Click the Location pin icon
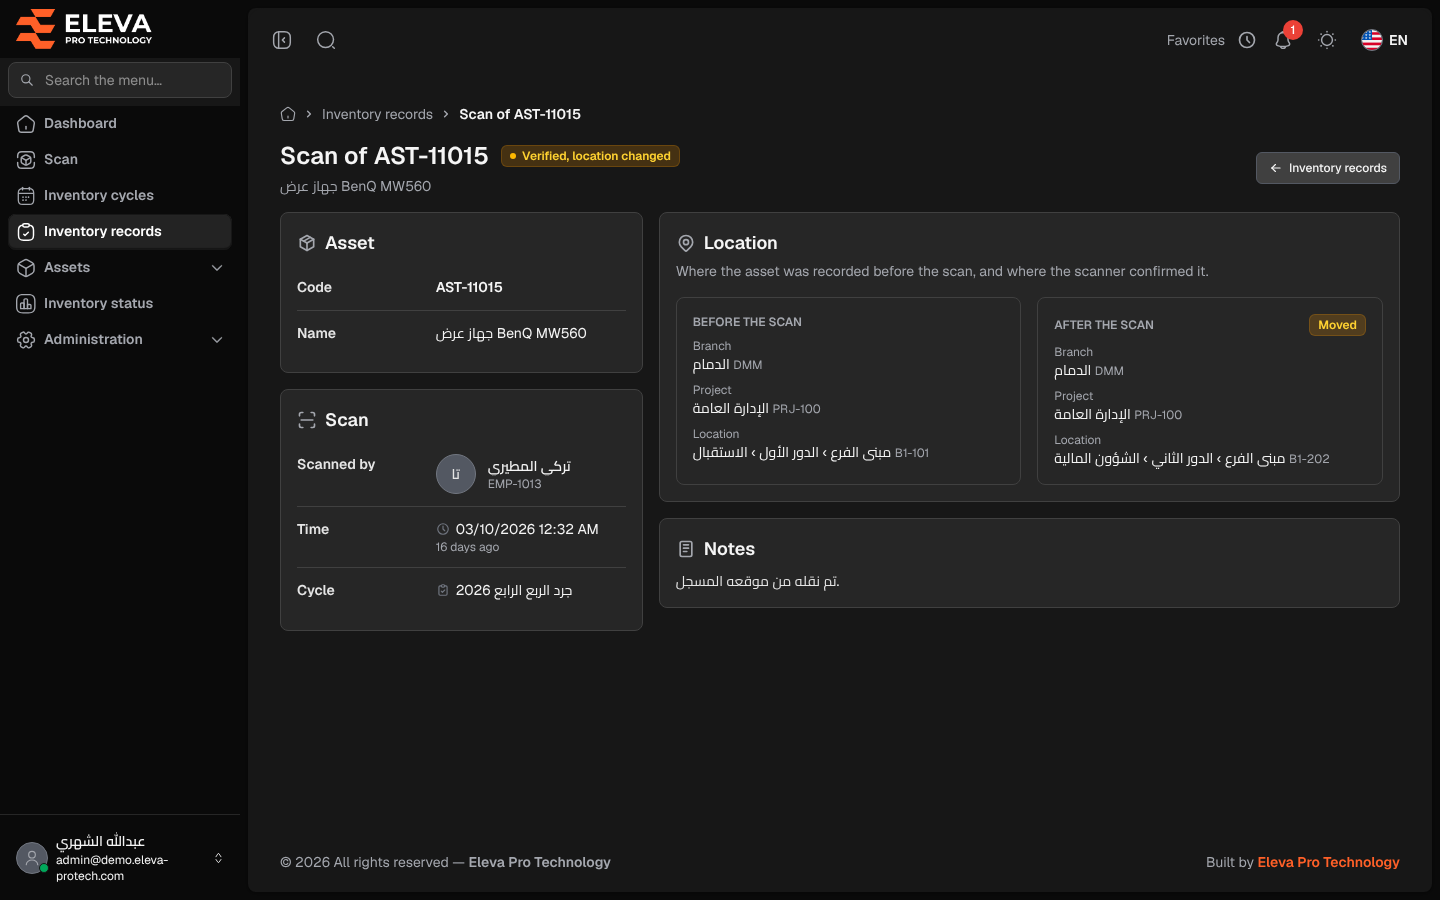 [x=686, y=243]
